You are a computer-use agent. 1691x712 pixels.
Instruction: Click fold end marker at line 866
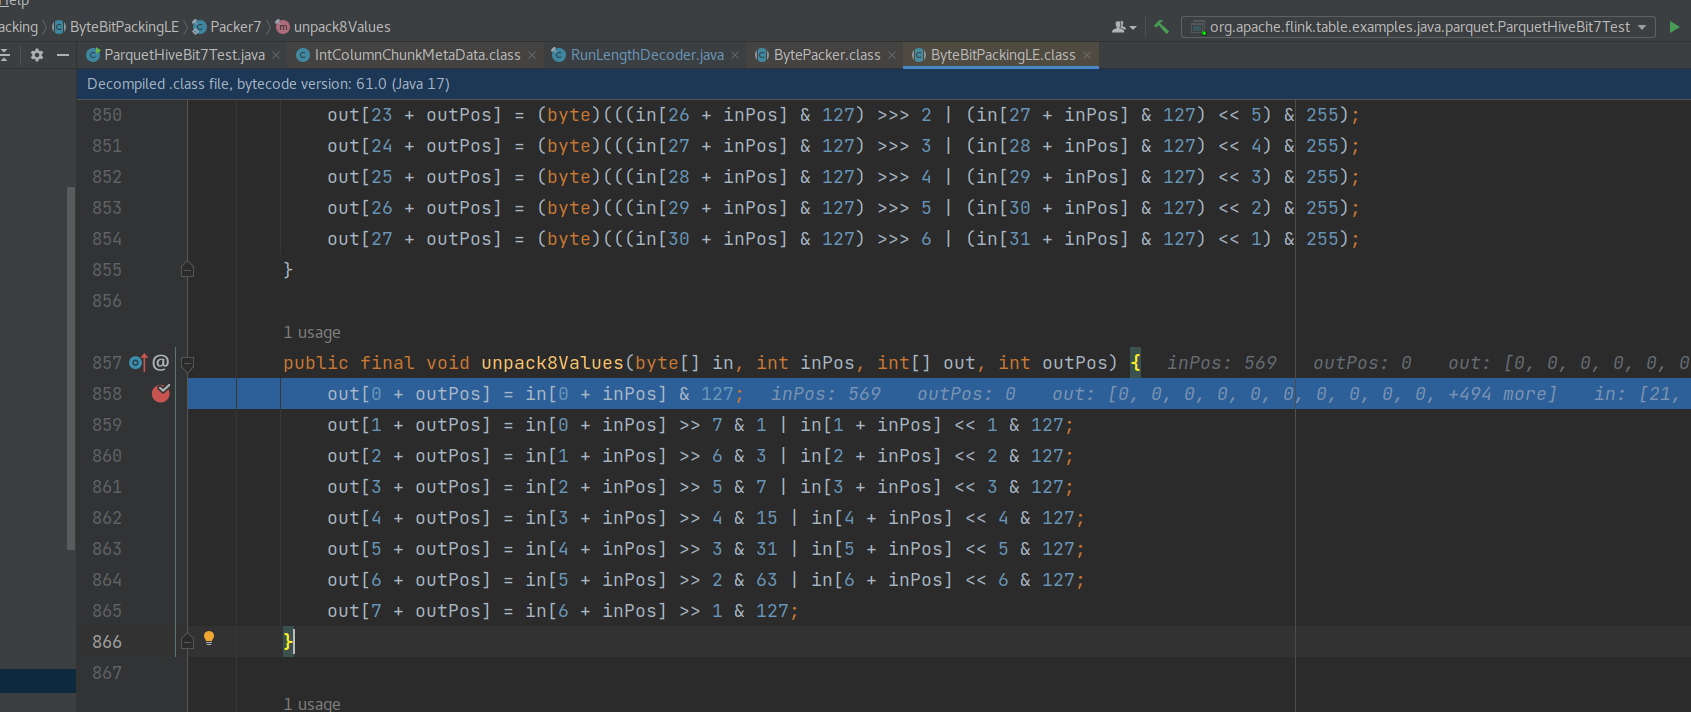[187, 641]
